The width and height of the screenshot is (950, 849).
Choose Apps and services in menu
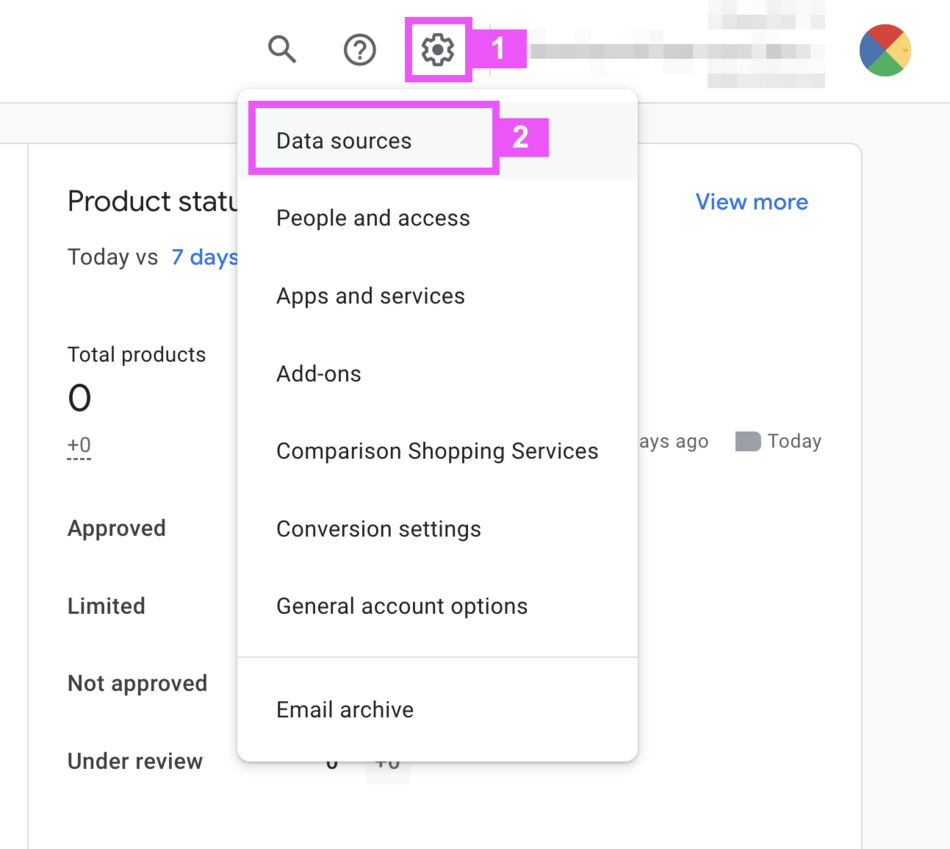(370, 296)
